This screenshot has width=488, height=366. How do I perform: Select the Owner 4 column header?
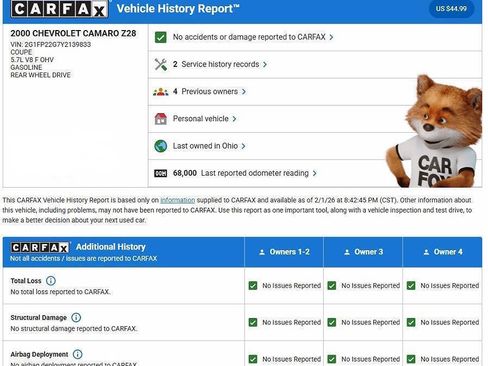coord(442,252)
